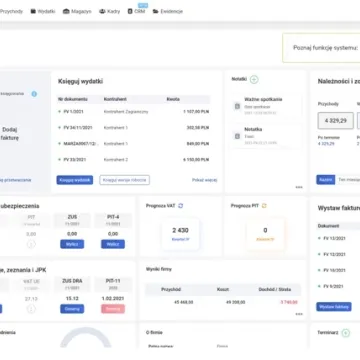Open invoice FV 9/2021
This screenshot has height=360, width=360.
point(333,286)
